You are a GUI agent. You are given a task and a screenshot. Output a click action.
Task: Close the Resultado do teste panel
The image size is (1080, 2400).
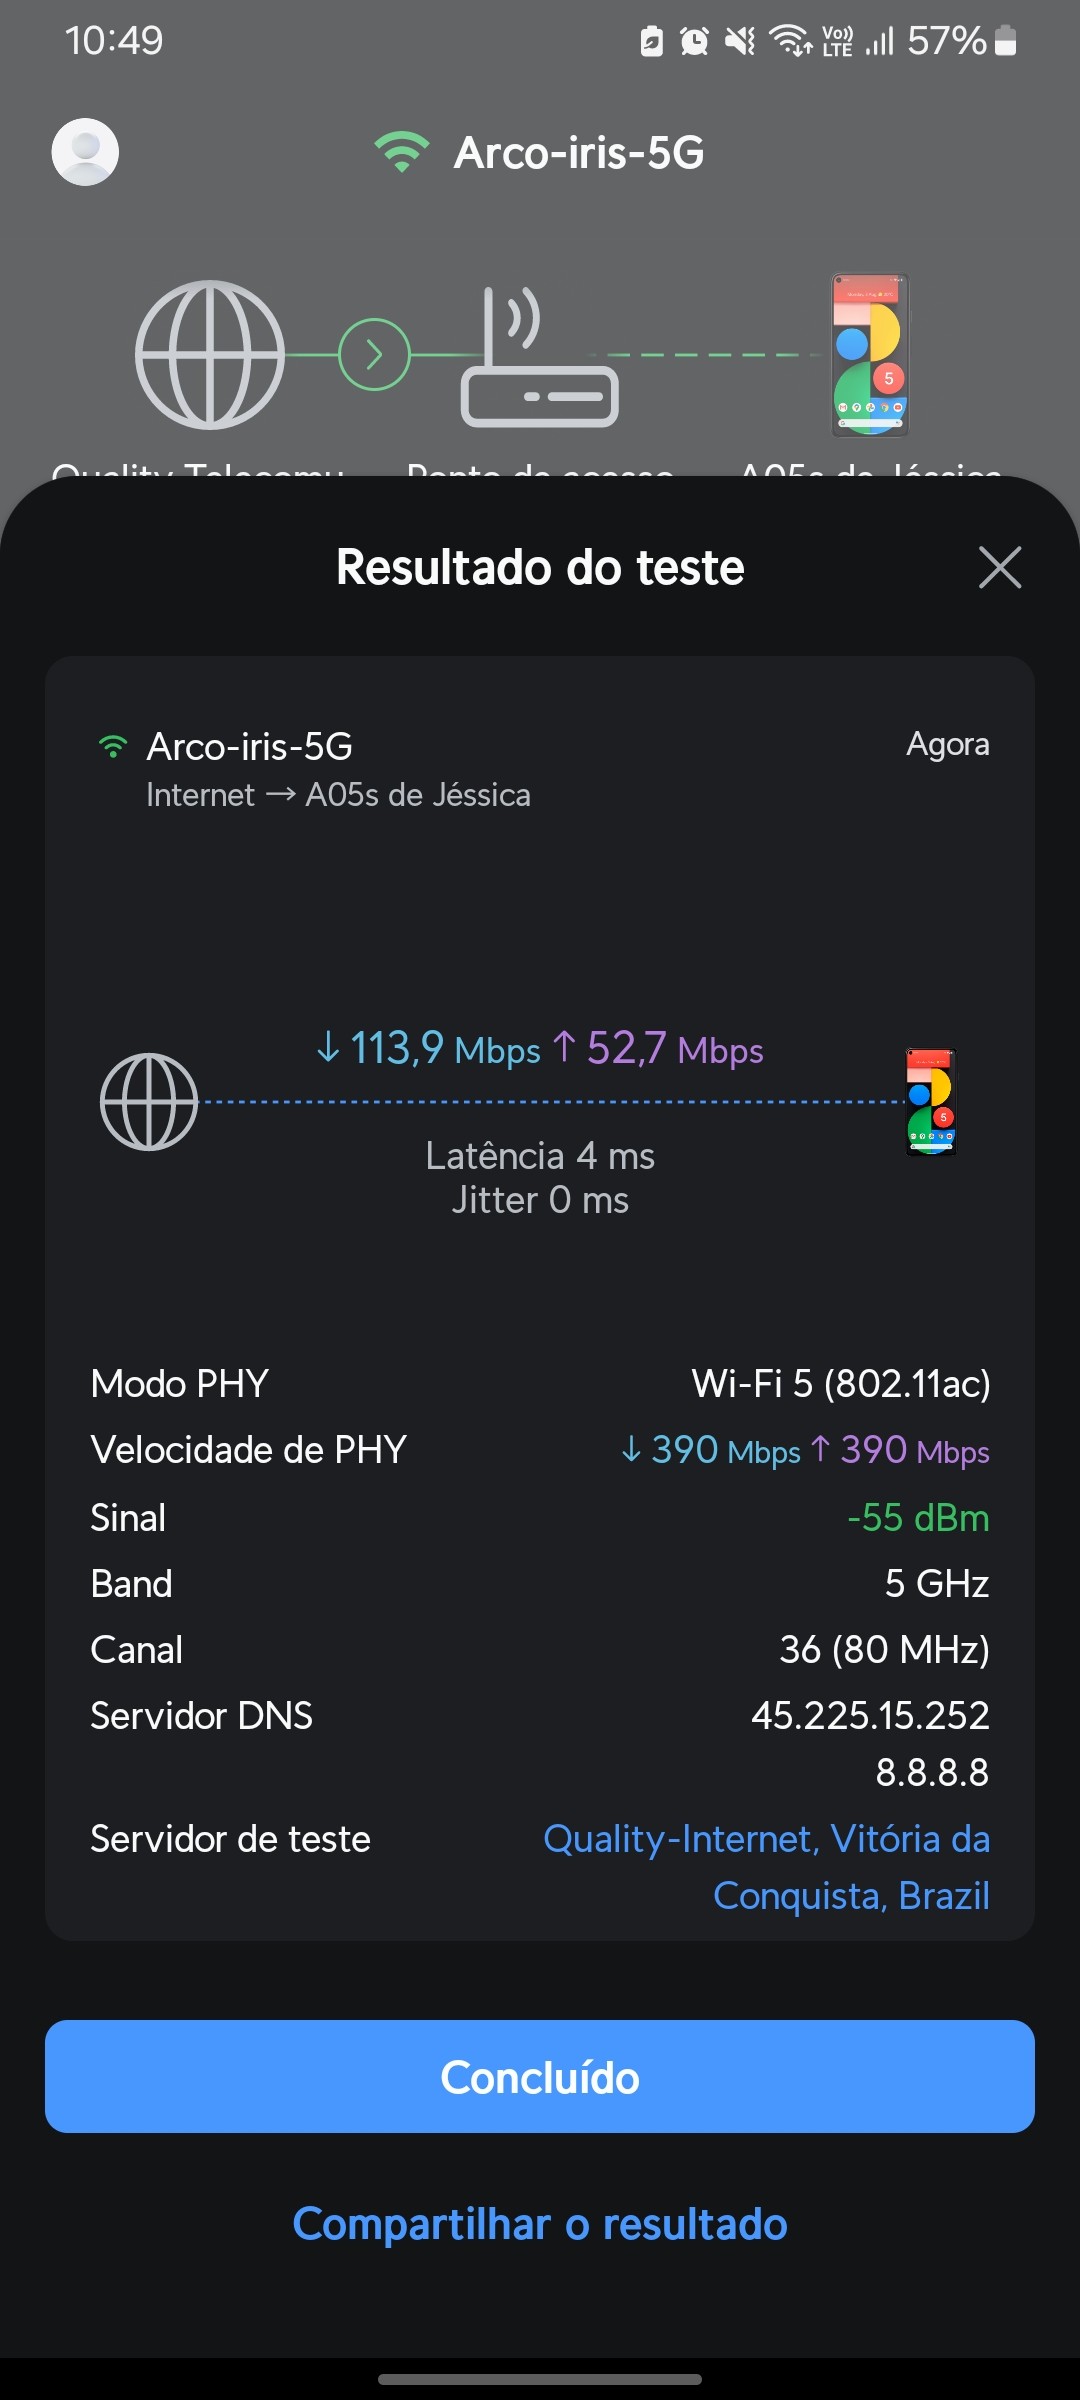pyautogui.click(x=999, y=567)
